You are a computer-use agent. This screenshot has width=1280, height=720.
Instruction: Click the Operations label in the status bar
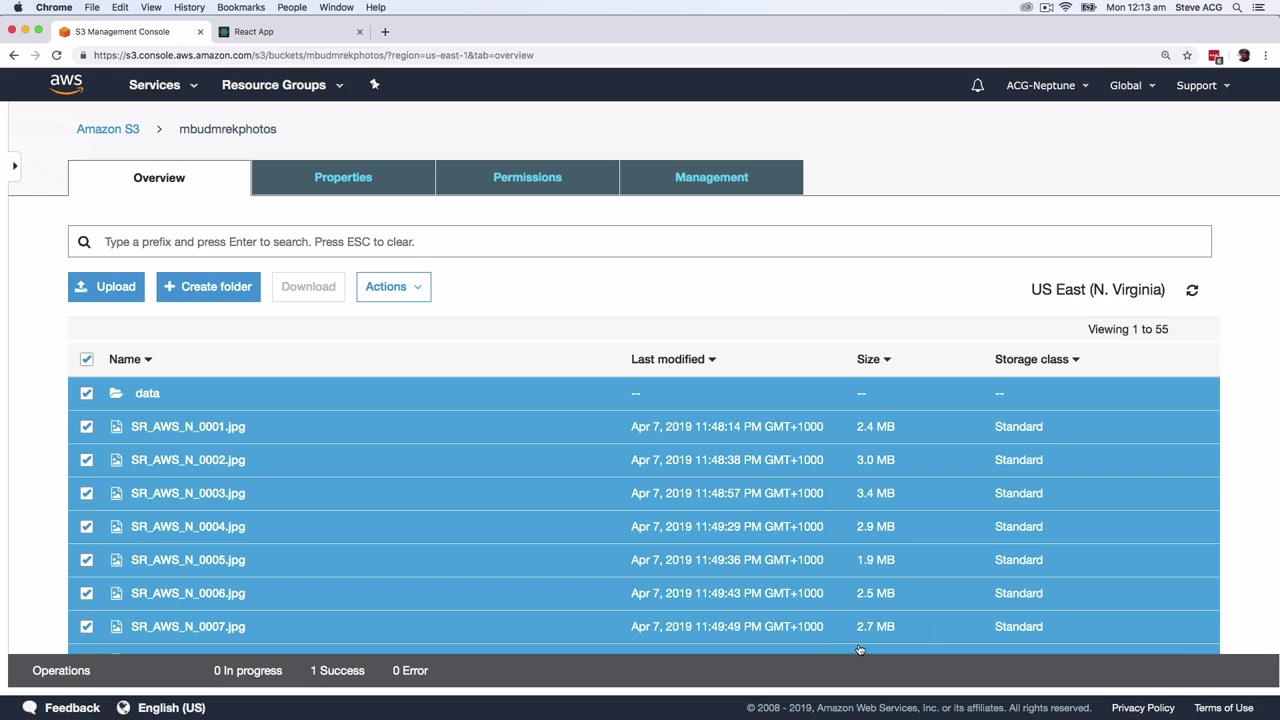(x=61, y=671)
